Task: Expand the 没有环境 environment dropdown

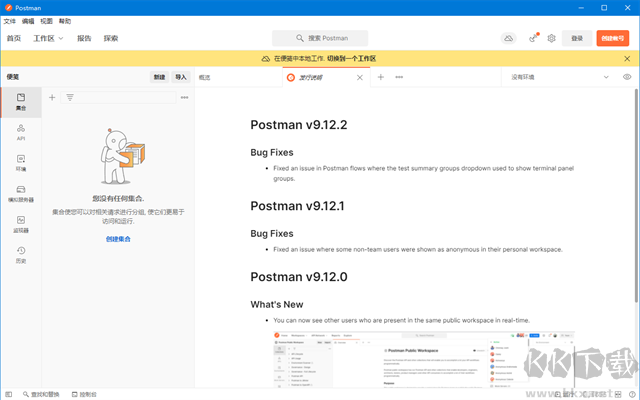Action: tap(560, 77)
